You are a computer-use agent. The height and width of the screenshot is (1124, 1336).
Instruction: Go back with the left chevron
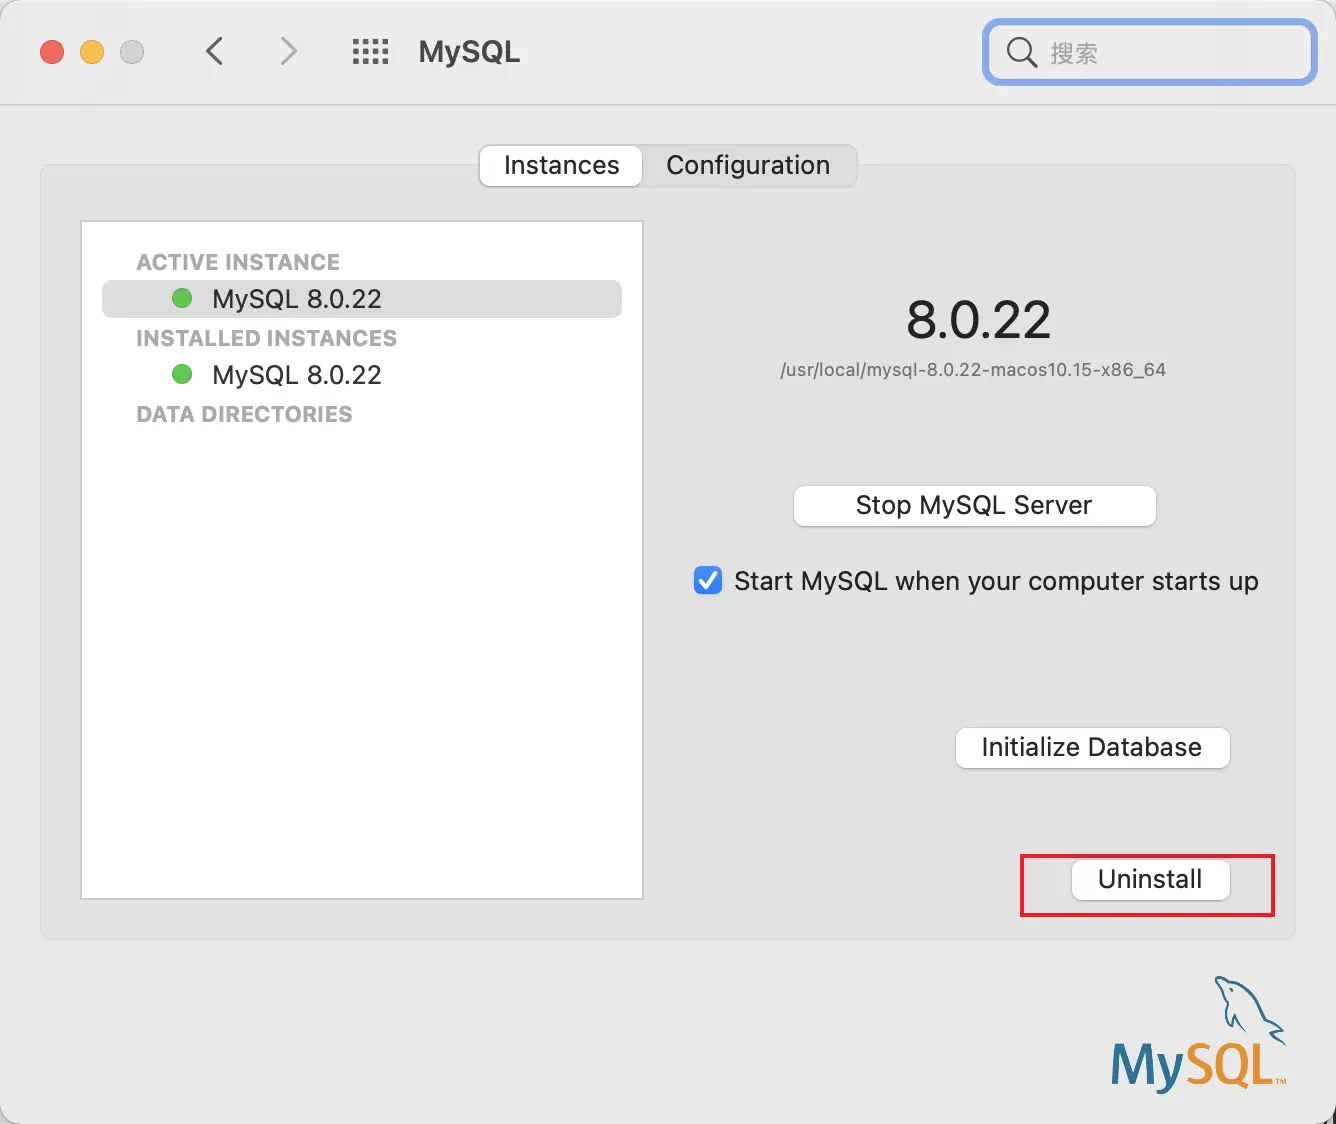pyautogui.click(x=214, y=51)
